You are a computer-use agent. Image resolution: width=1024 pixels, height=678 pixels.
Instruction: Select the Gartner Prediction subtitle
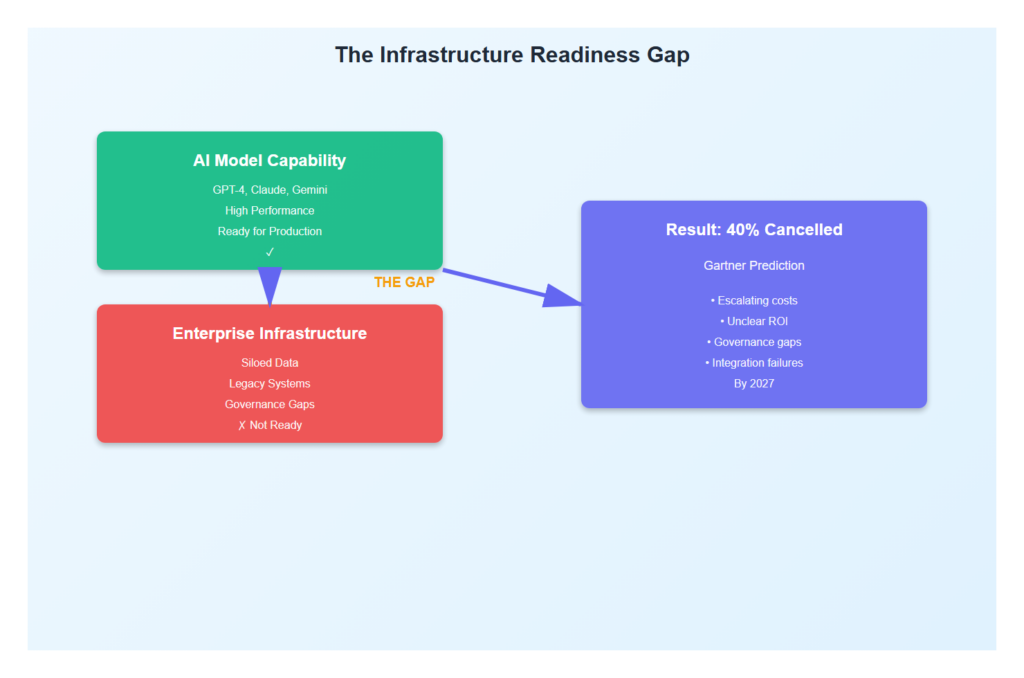click(x=754, y=266)
